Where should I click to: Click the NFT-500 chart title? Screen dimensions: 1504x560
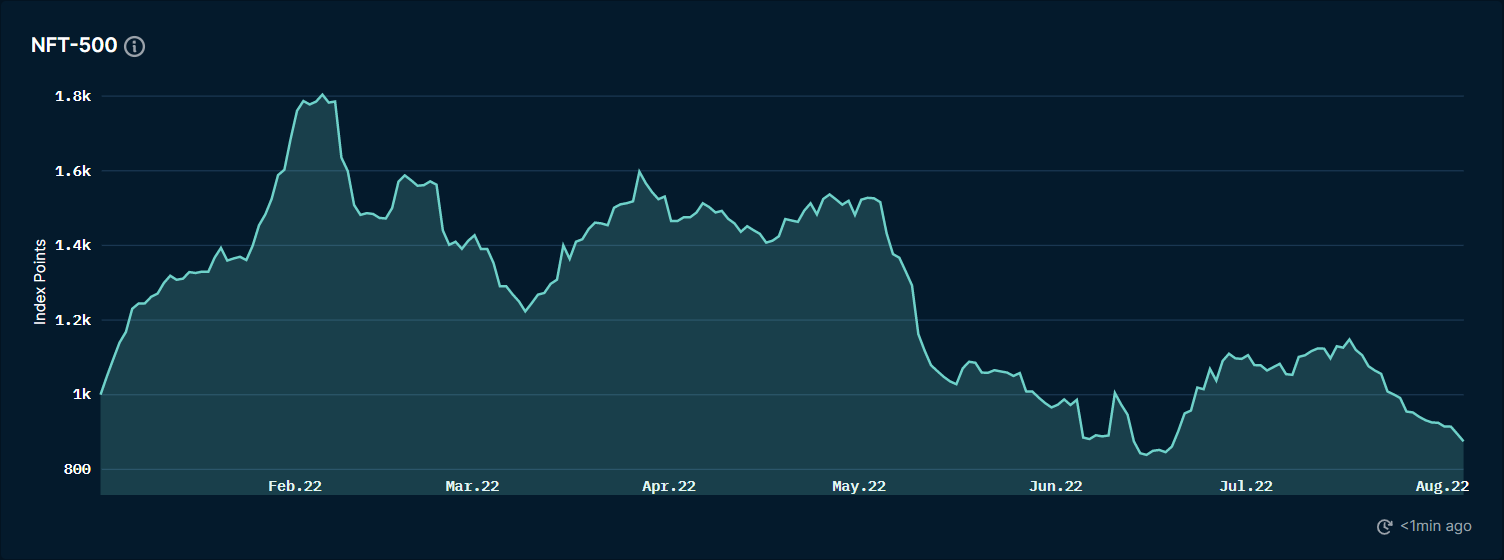point(74,46)
